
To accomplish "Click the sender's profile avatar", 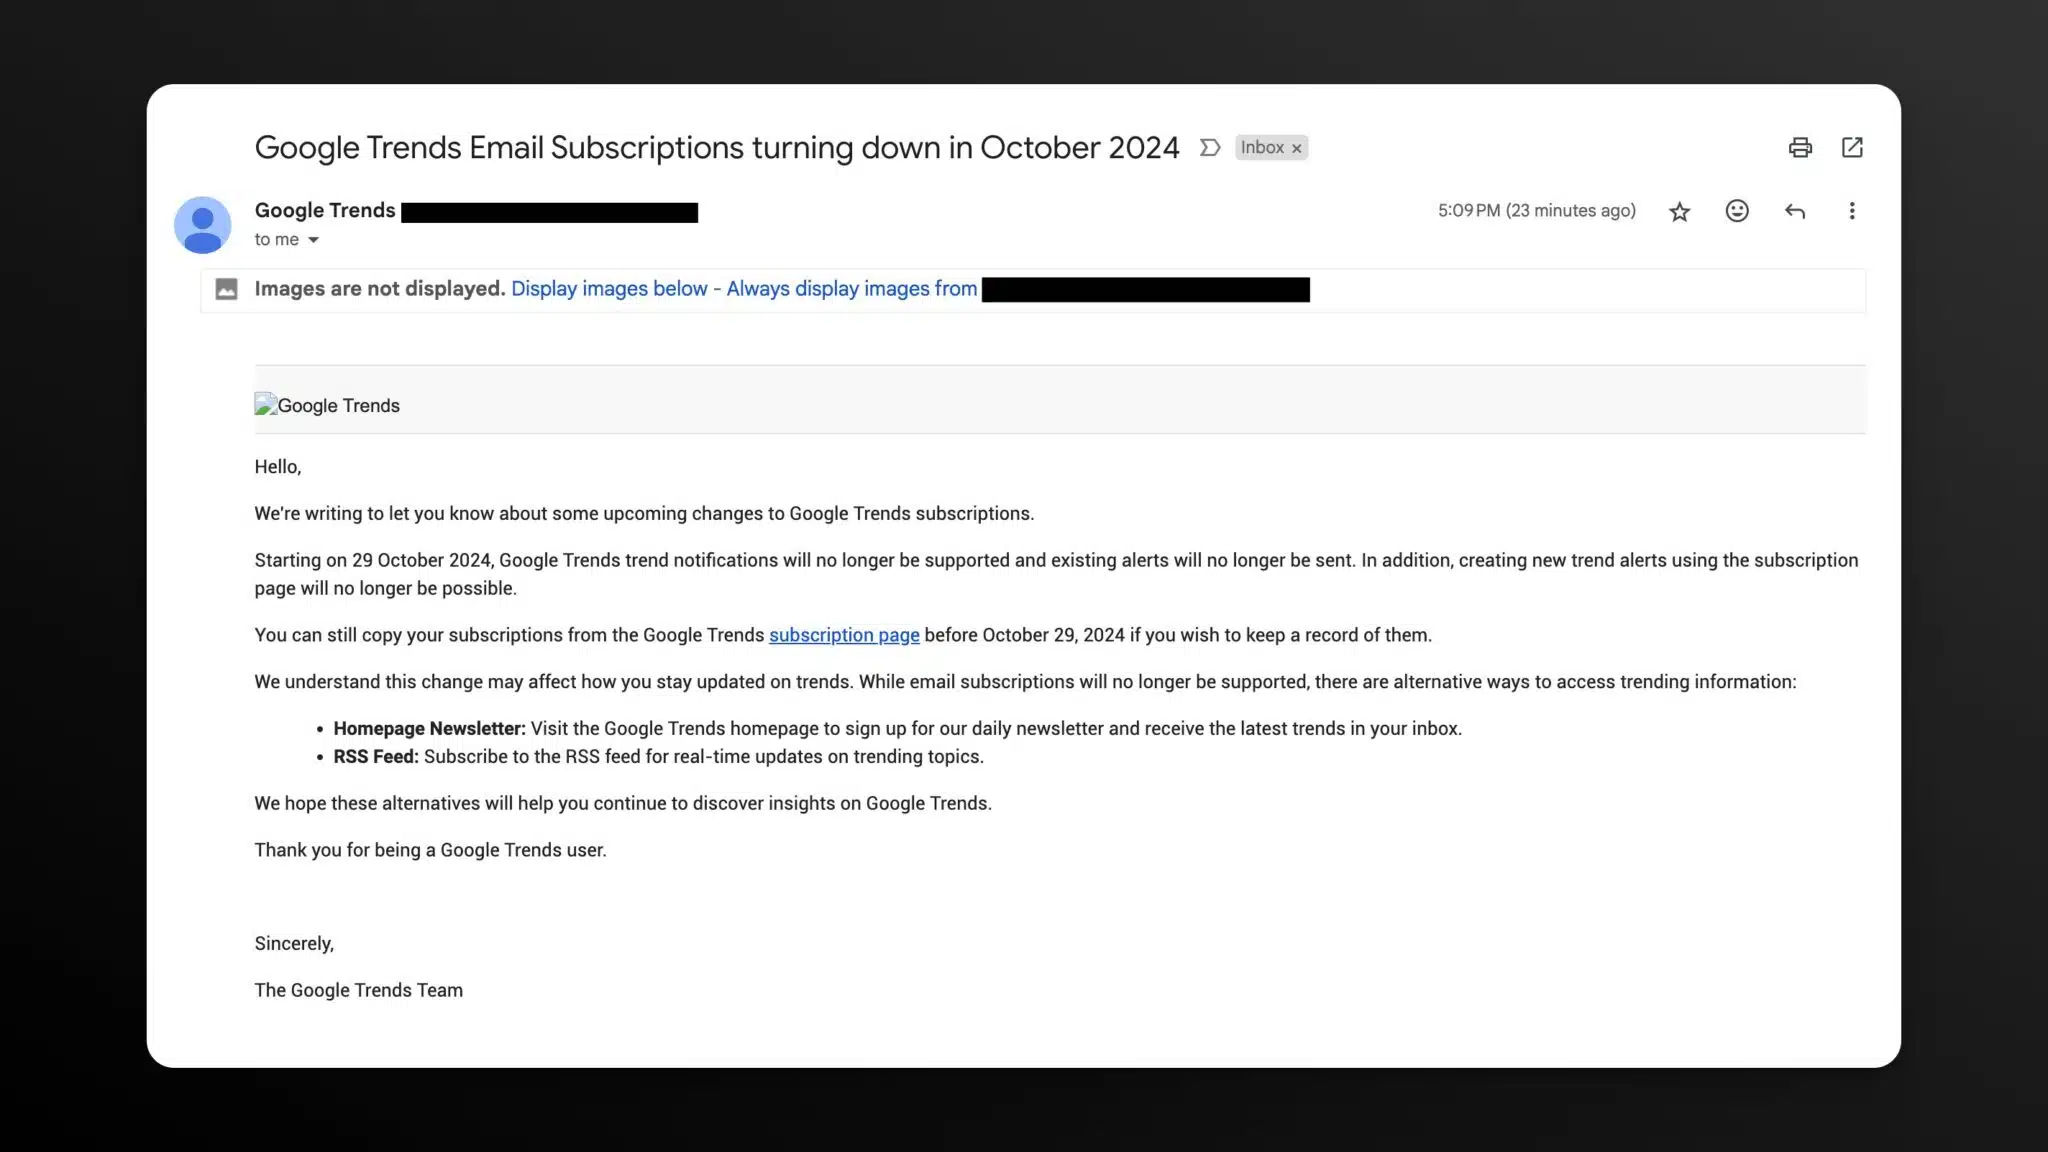I will [203, 224].
